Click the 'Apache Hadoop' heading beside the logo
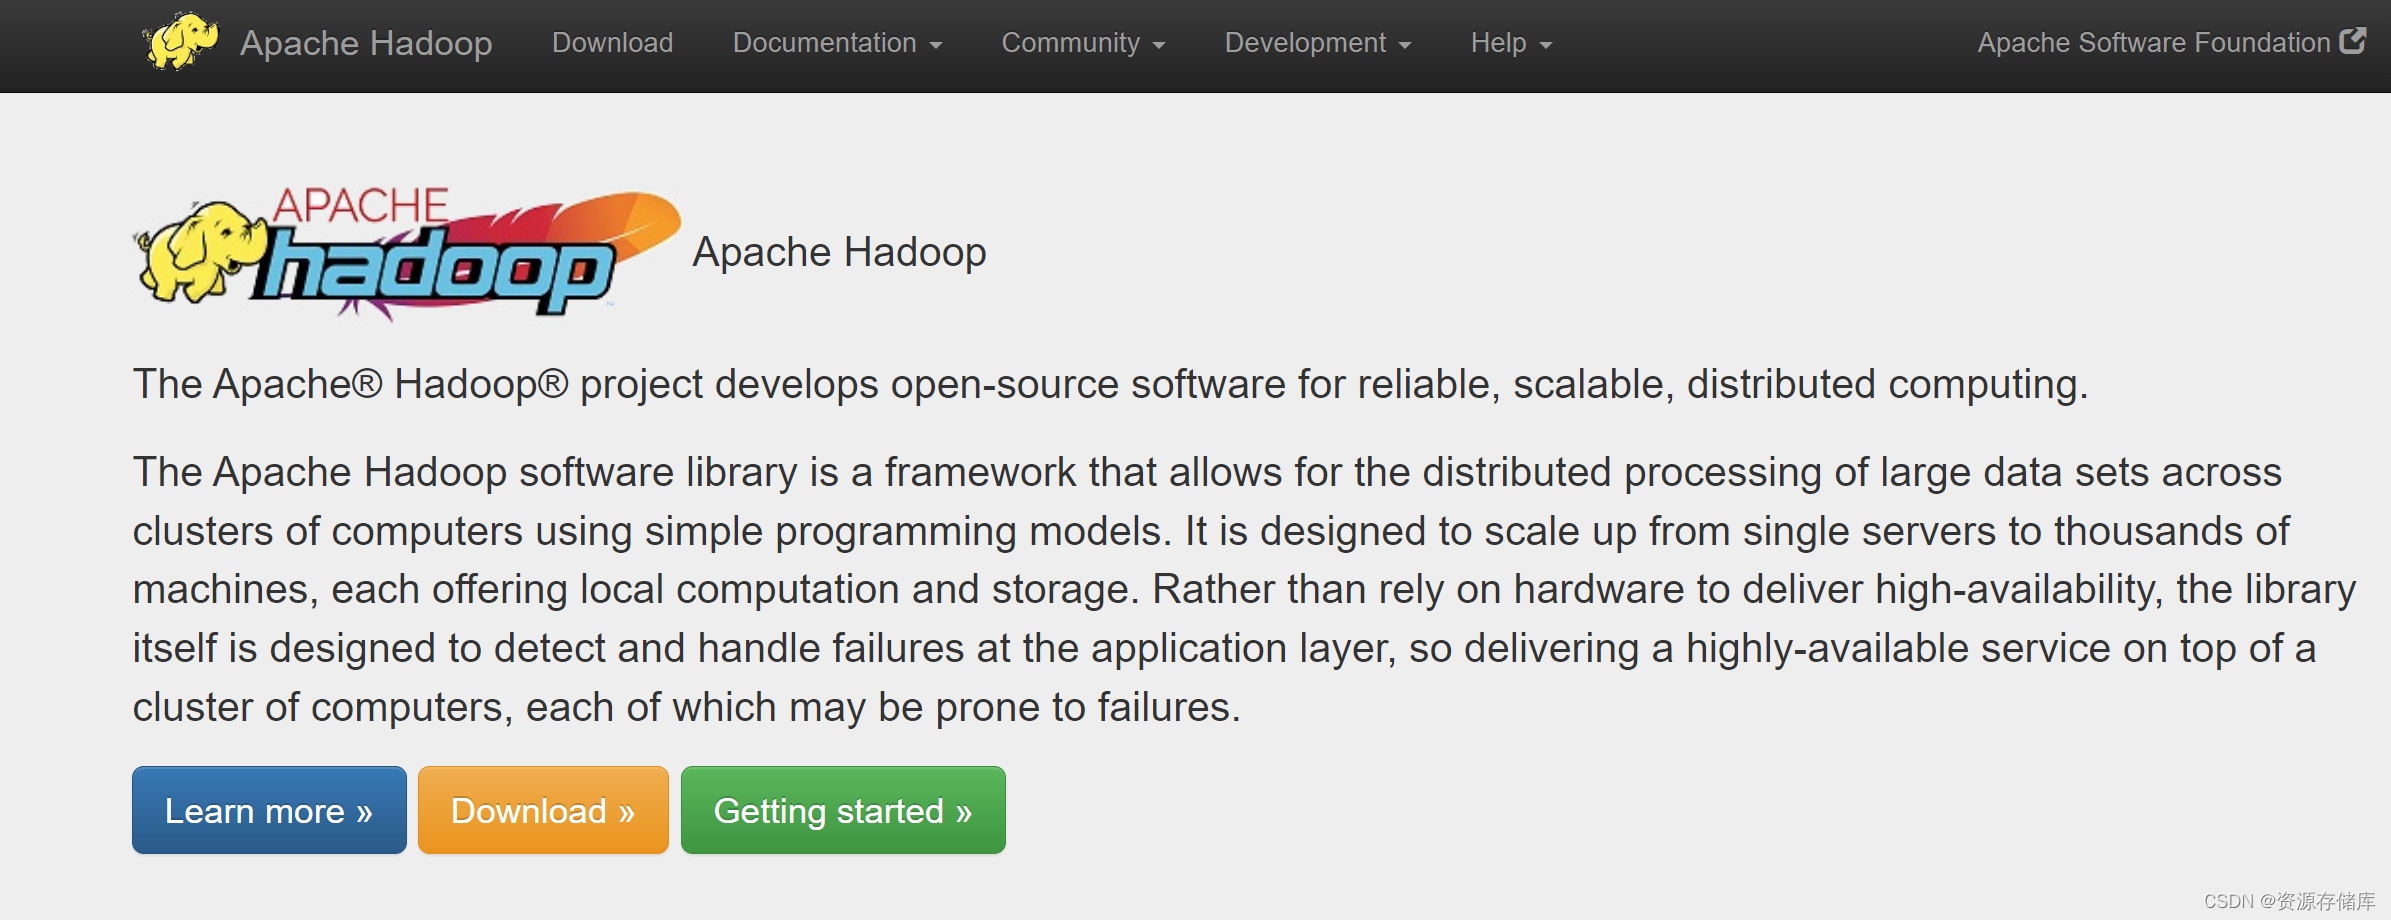Image resolution: width=2391 pixels, height=920 pixels. [x=839, y=252]
